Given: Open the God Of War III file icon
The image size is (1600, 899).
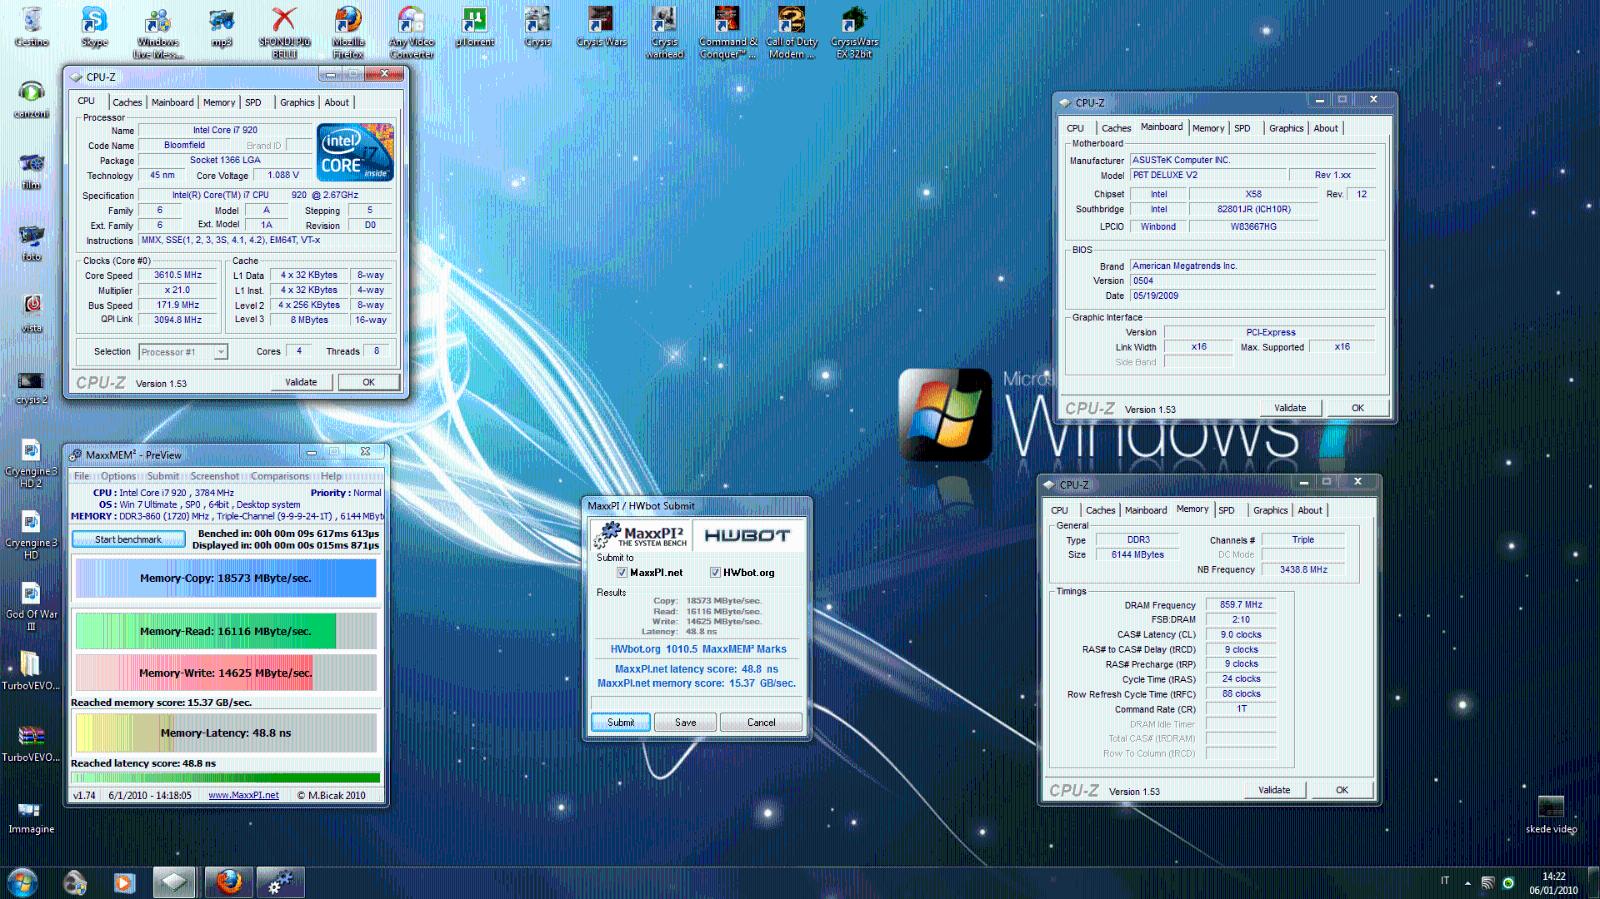Looking at the screenshot, I should coord(32,605).
